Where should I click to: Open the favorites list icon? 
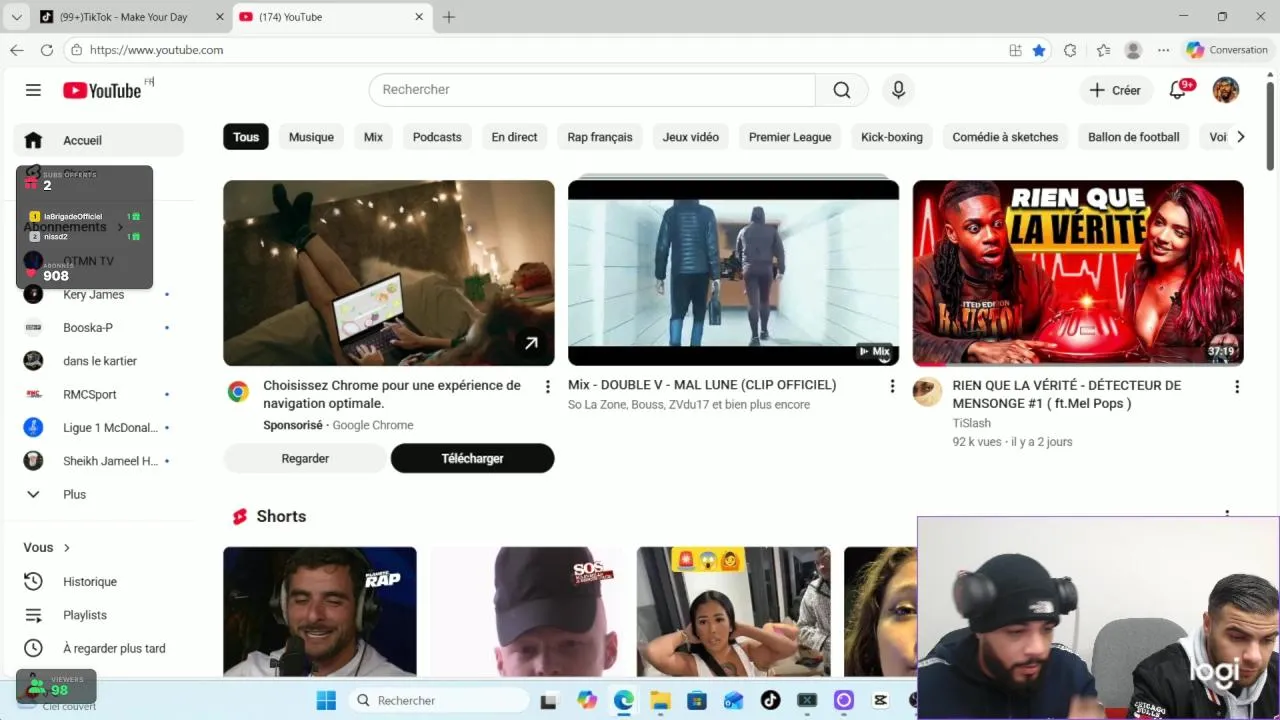pos(1103,50)
